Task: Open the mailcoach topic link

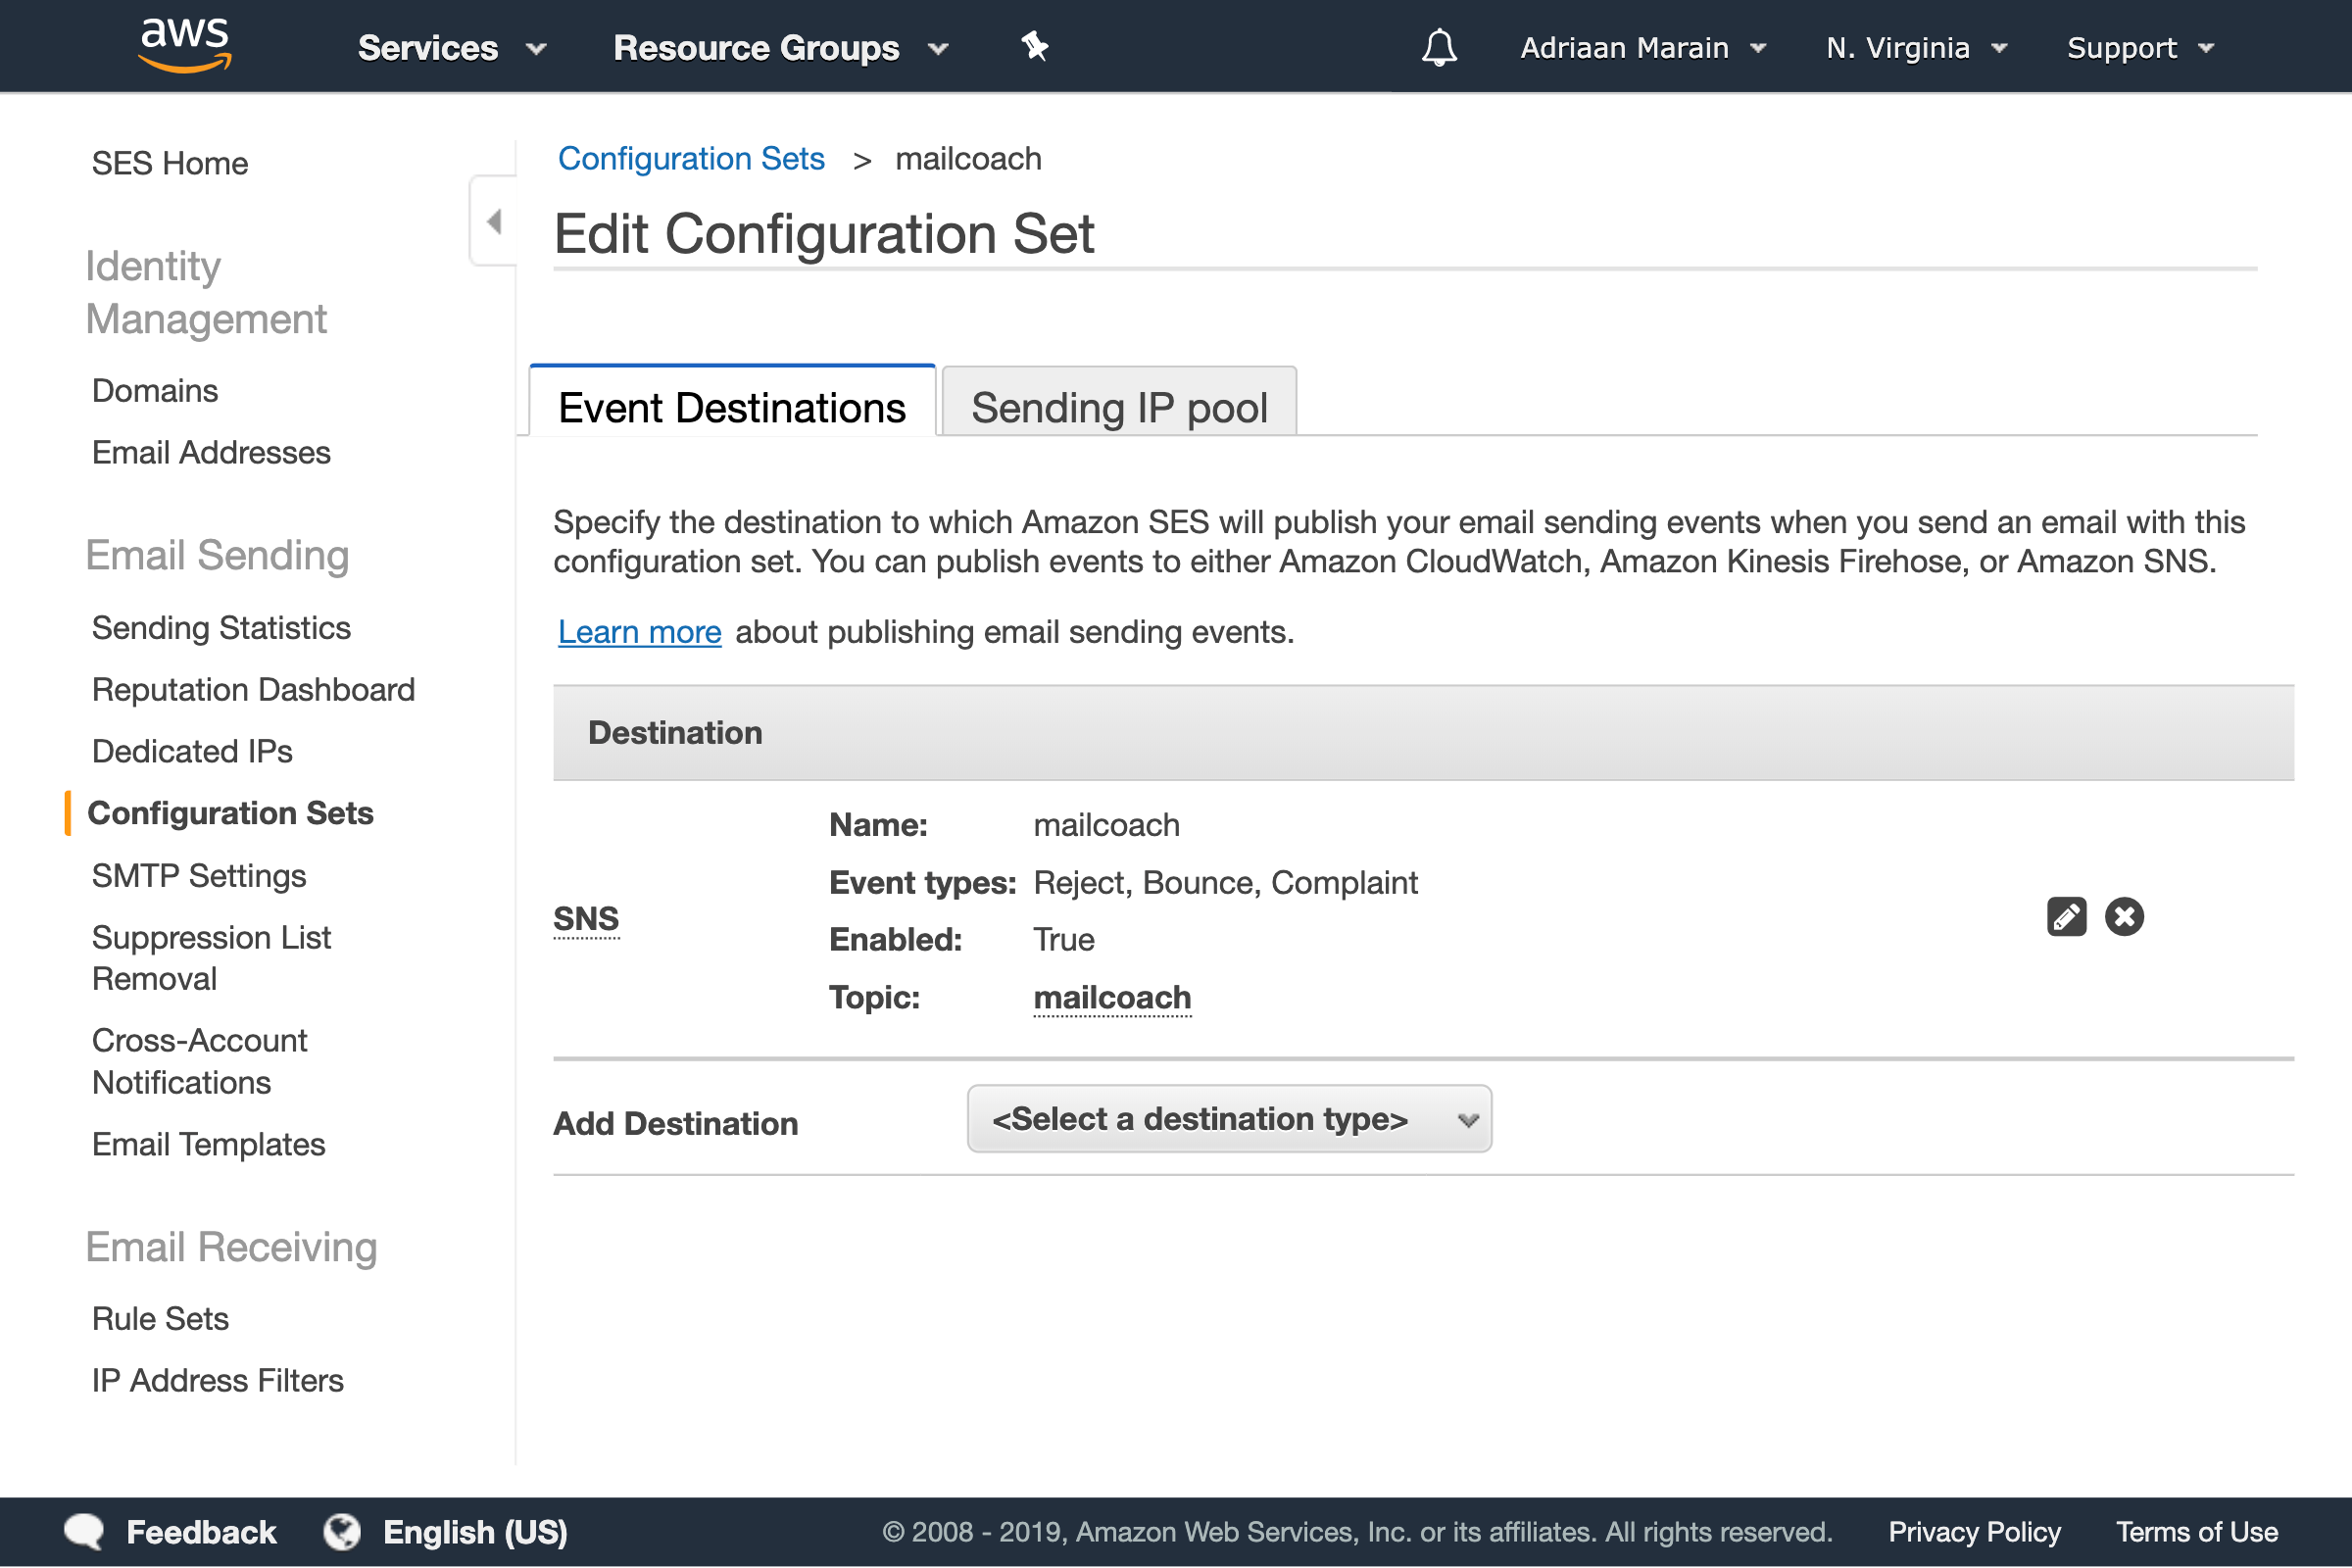Action: 1112,997
